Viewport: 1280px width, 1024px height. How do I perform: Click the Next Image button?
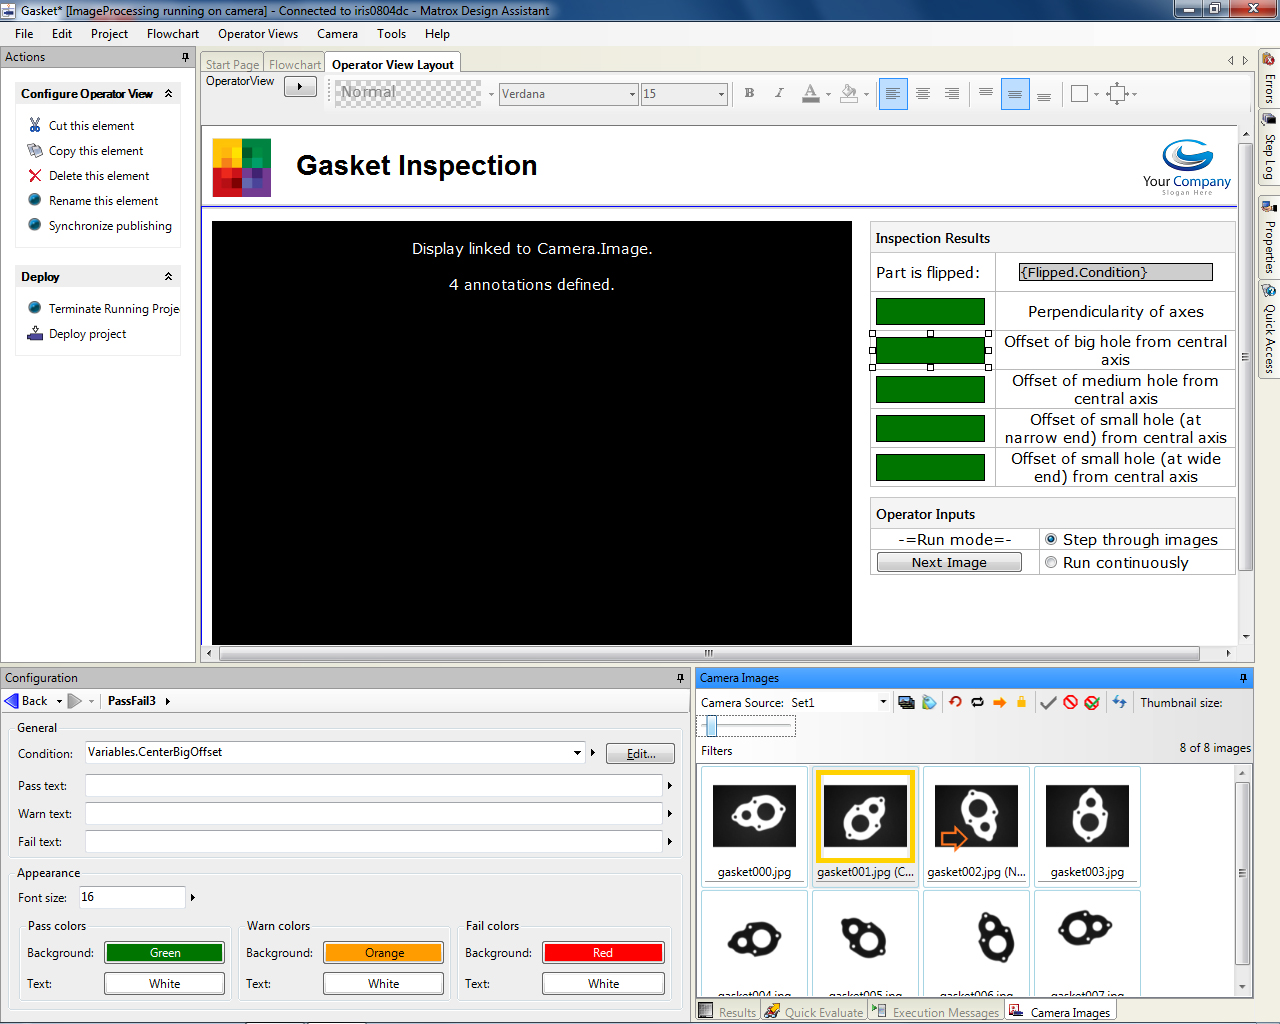point(948,561)
